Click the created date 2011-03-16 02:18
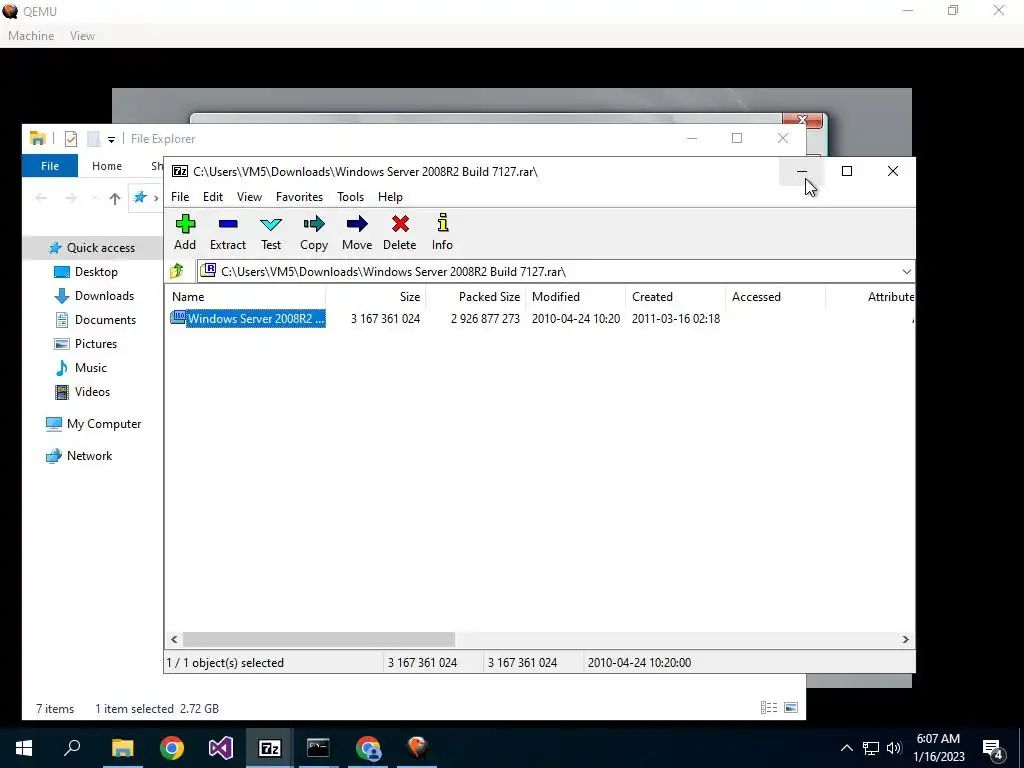Image resolution: width=1024 pixels, height=768 pixels. [676, 319]
